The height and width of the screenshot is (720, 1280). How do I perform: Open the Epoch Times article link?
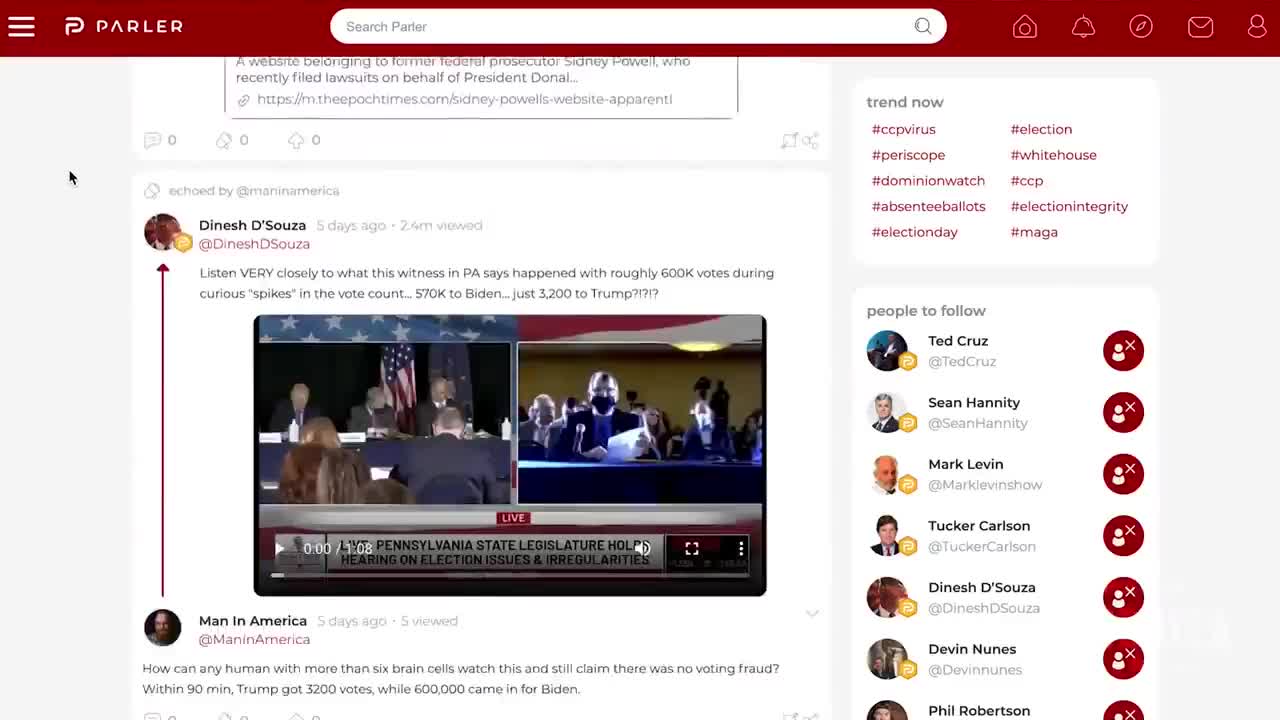point(464,99)
